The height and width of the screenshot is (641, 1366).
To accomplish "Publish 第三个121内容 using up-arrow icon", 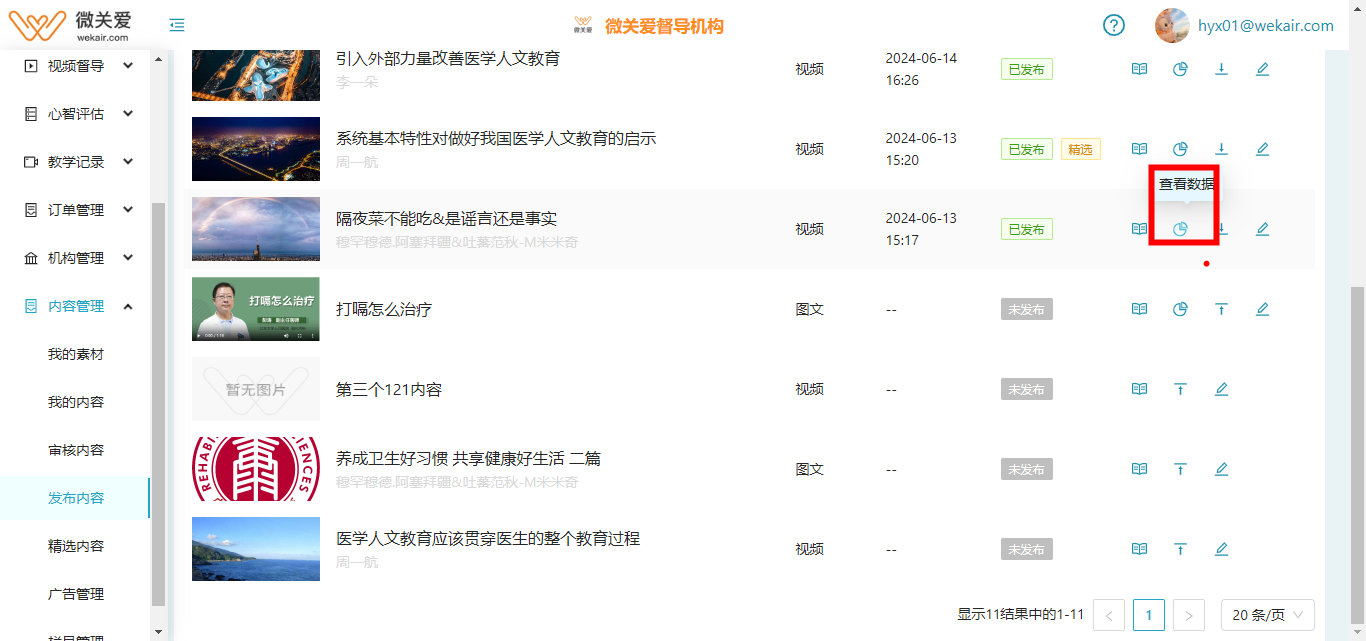I will click(1180, 389).
